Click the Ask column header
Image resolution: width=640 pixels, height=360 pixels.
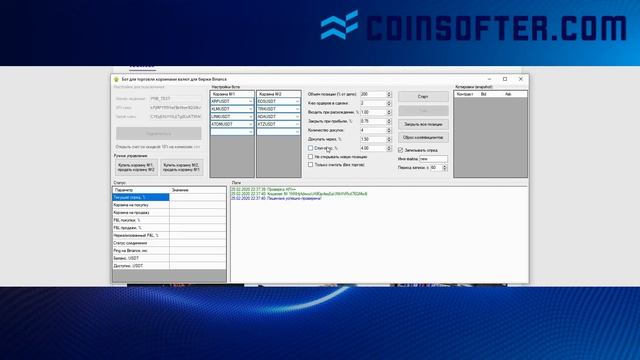pyautogui.click(x=515, y=94)
